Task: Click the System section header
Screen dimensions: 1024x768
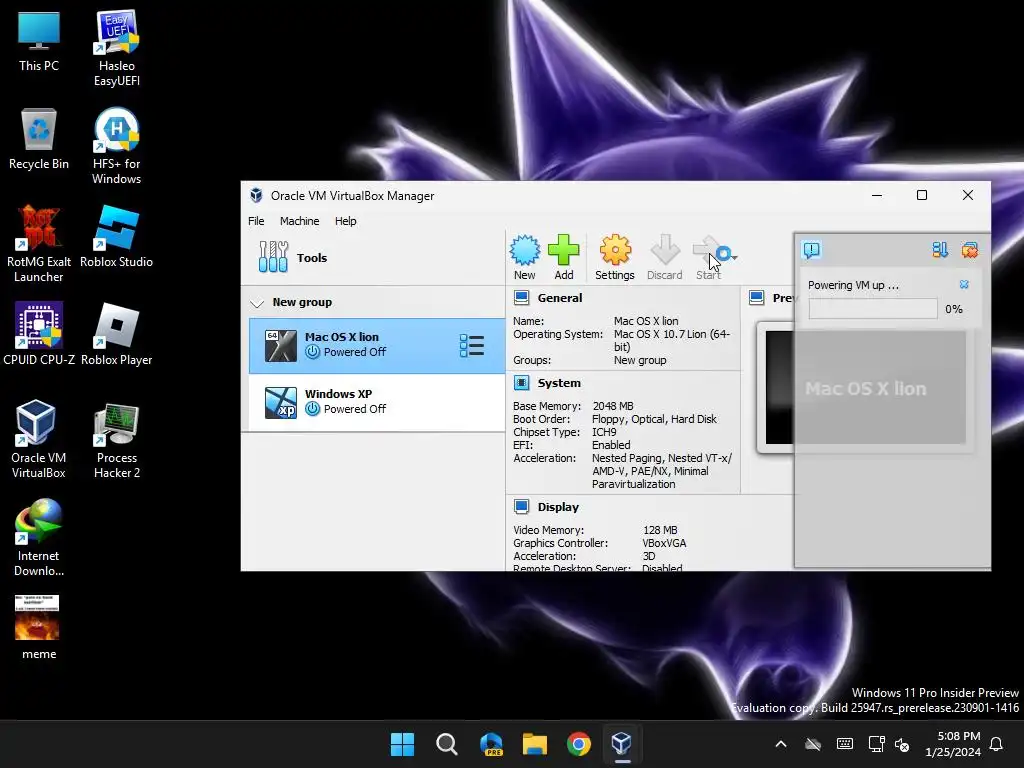Action: [x=559, y=383]
